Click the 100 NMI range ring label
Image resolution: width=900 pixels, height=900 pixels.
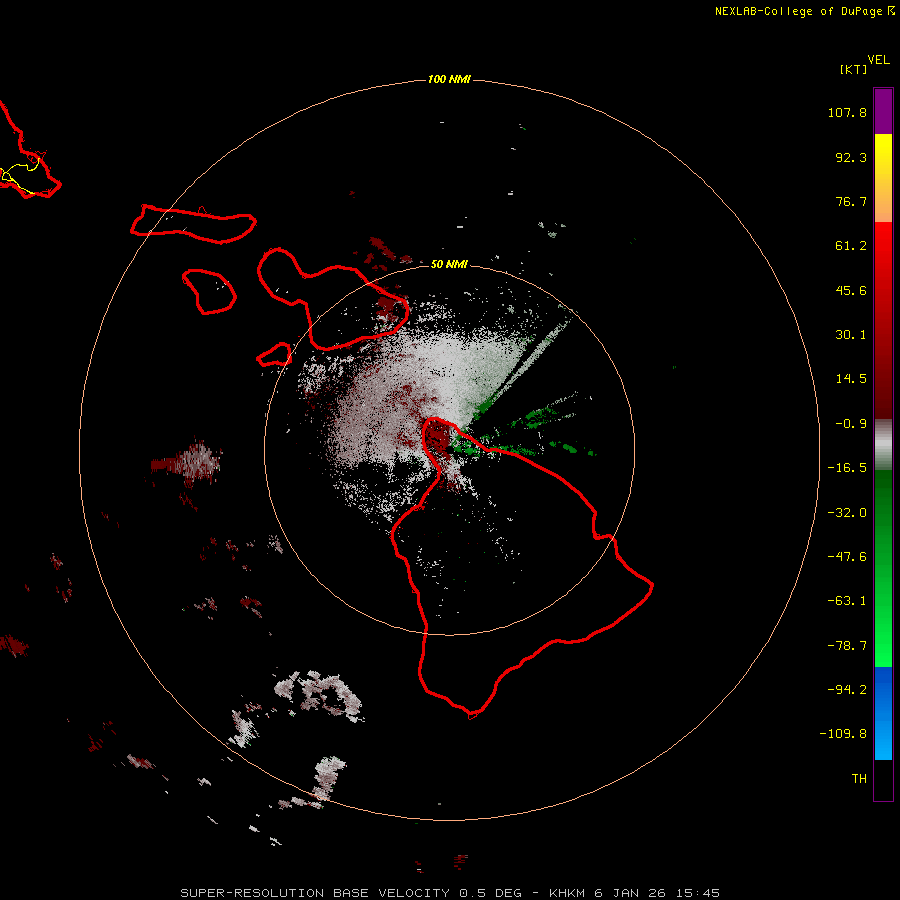(x=449, y=79)
